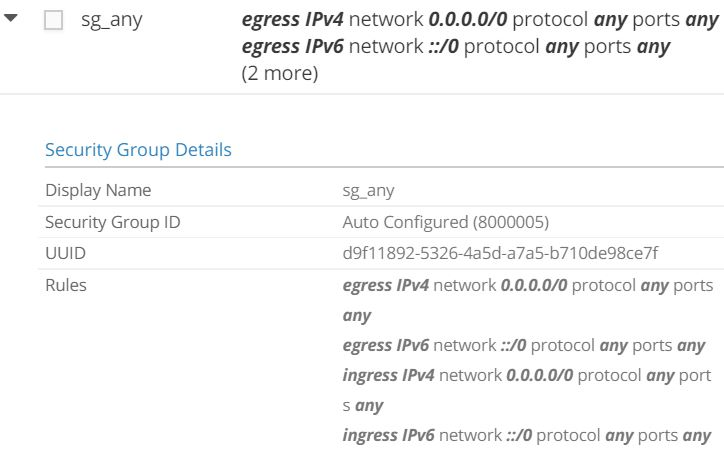The image size is (724, 454).
Task: Click egress IPv4 rule in details
Action: coord(528,300)
